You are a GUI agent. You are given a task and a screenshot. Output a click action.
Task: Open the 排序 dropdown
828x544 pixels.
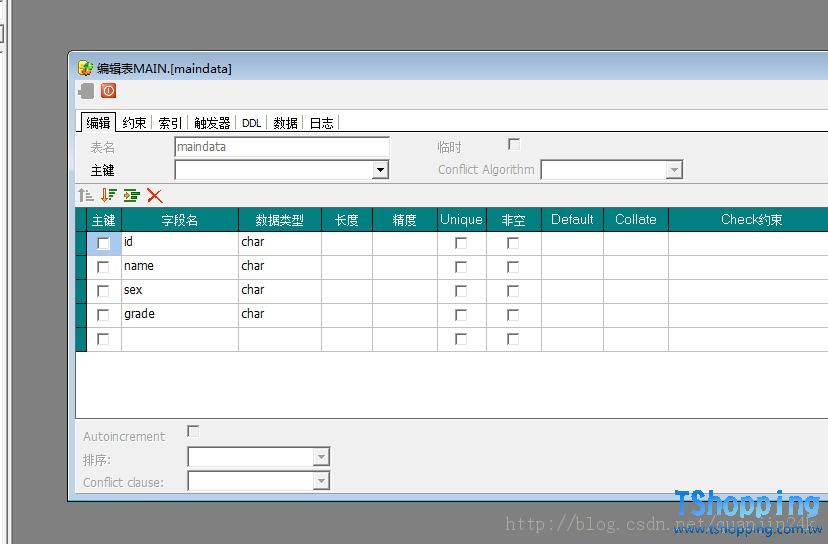(321, 457)
